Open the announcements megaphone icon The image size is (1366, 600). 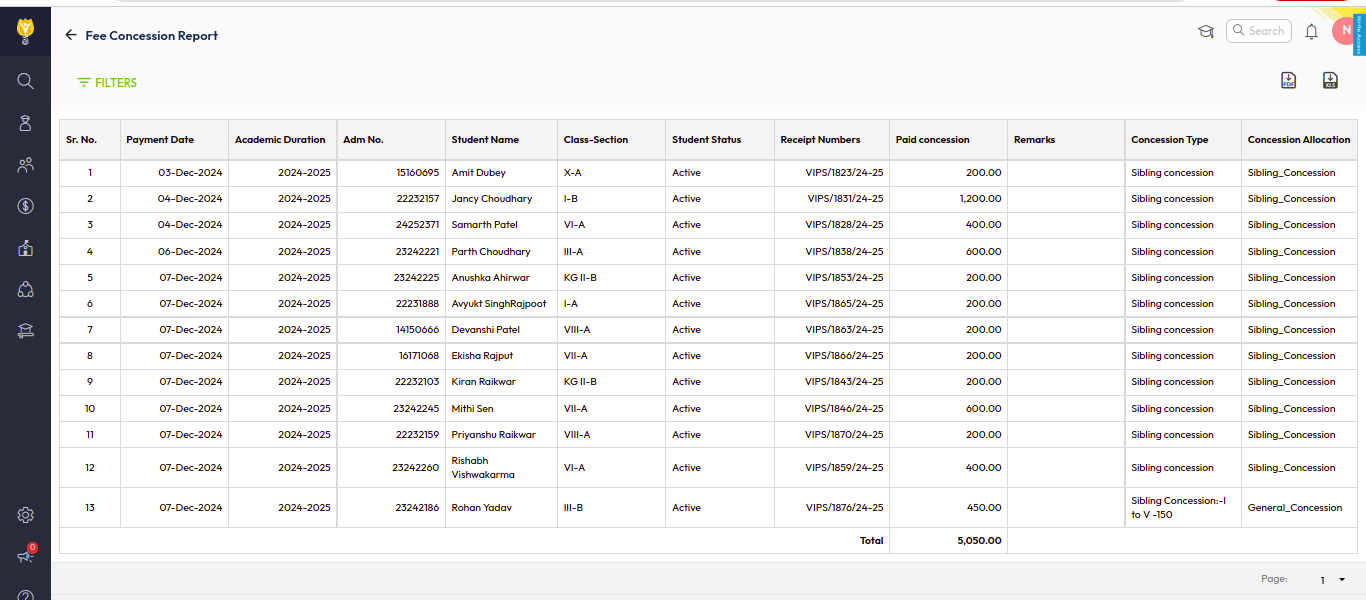pos(26,556)
